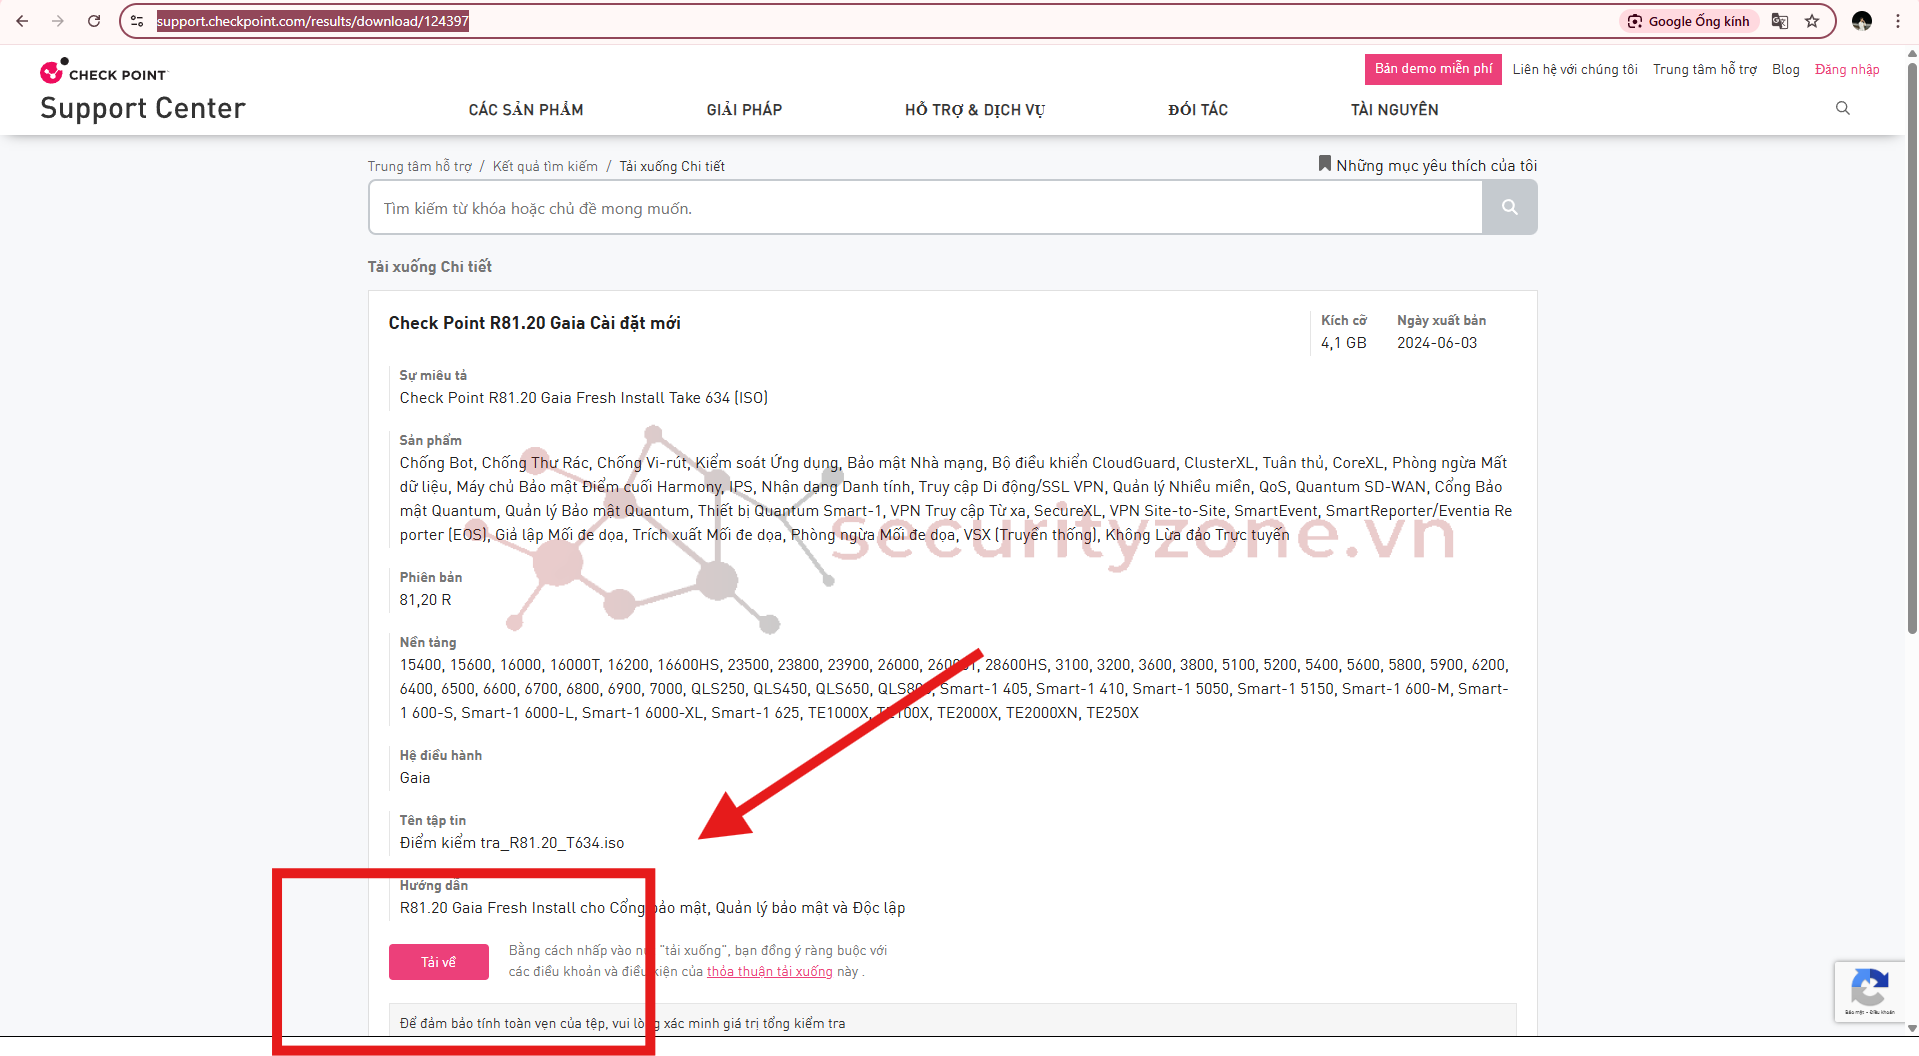
Task: Open the ĐỐI TÁC menu
Action: click(x=1198, y=110)
